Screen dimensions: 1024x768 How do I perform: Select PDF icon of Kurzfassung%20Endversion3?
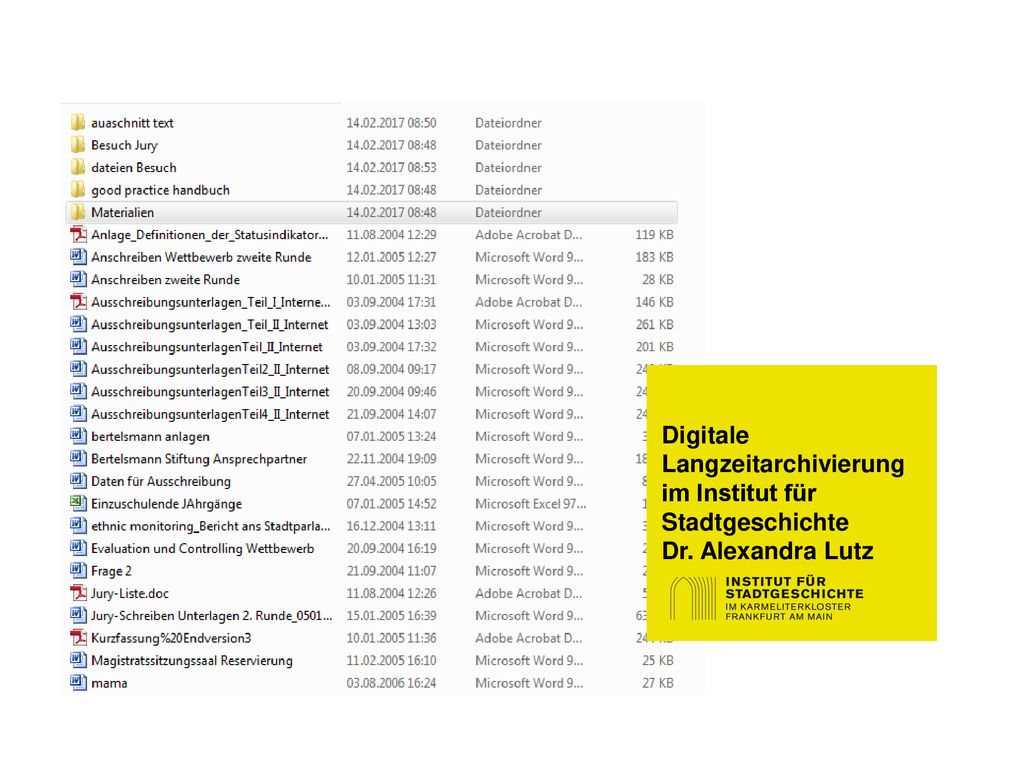pos(78,638)
